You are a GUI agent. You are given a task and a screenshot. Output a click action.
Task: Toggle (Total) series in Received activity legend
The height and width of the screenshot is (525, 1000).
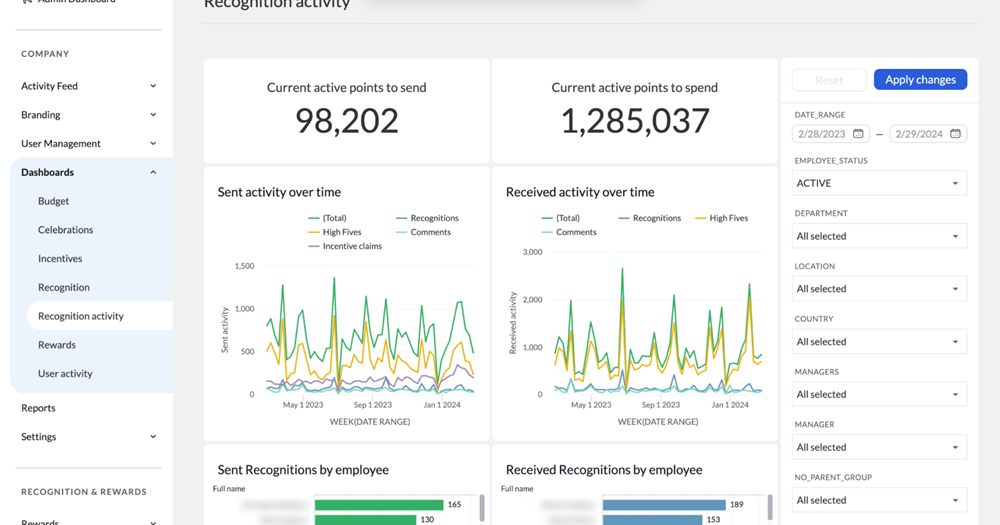coord(561,218)
